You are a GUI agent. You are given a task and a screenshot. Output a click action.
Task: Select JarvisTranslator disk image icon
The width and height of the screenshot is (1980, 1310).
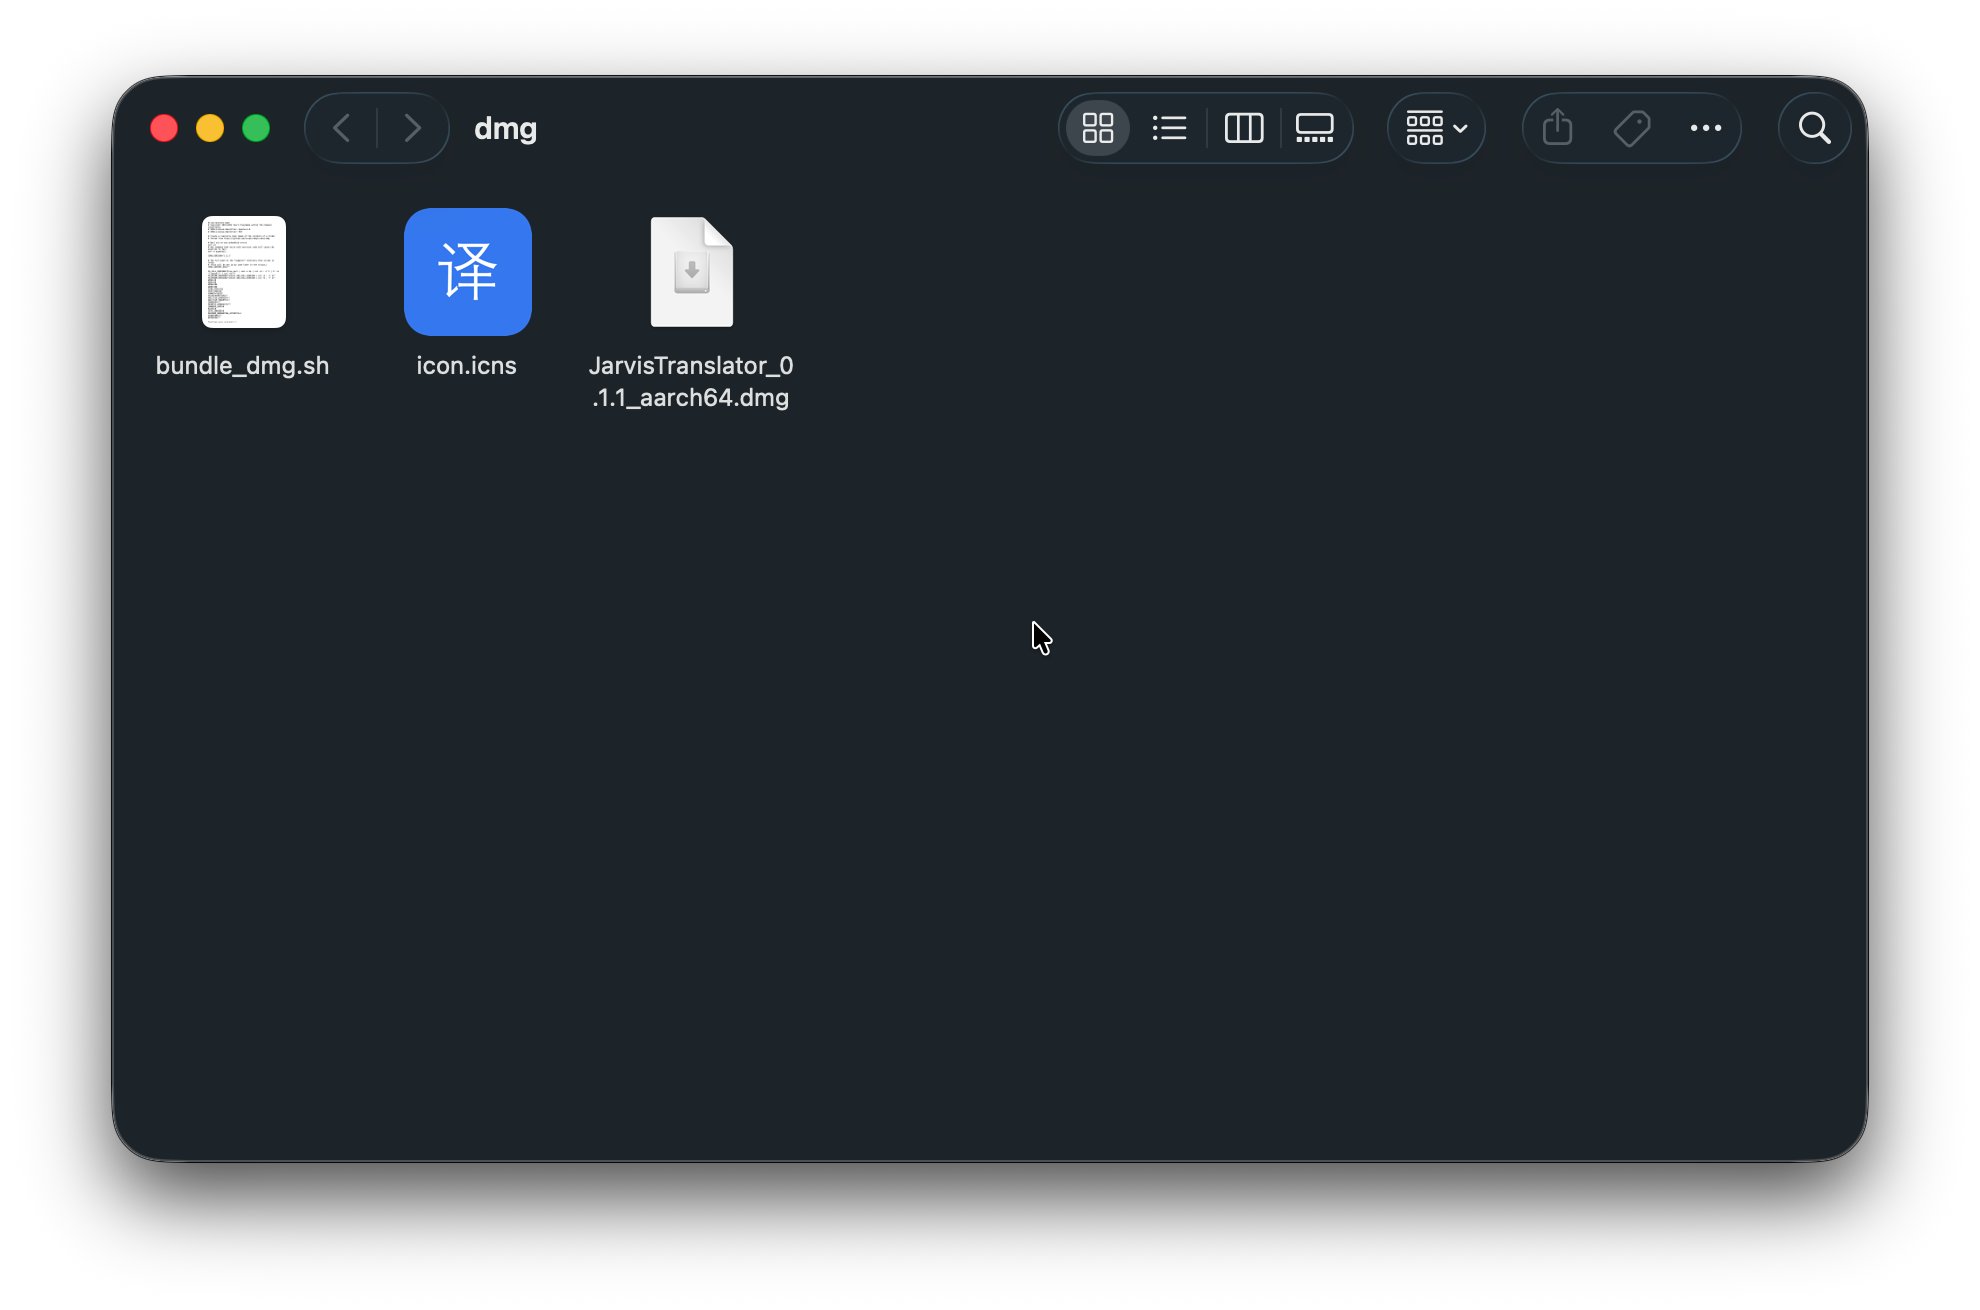click(691, 272)
